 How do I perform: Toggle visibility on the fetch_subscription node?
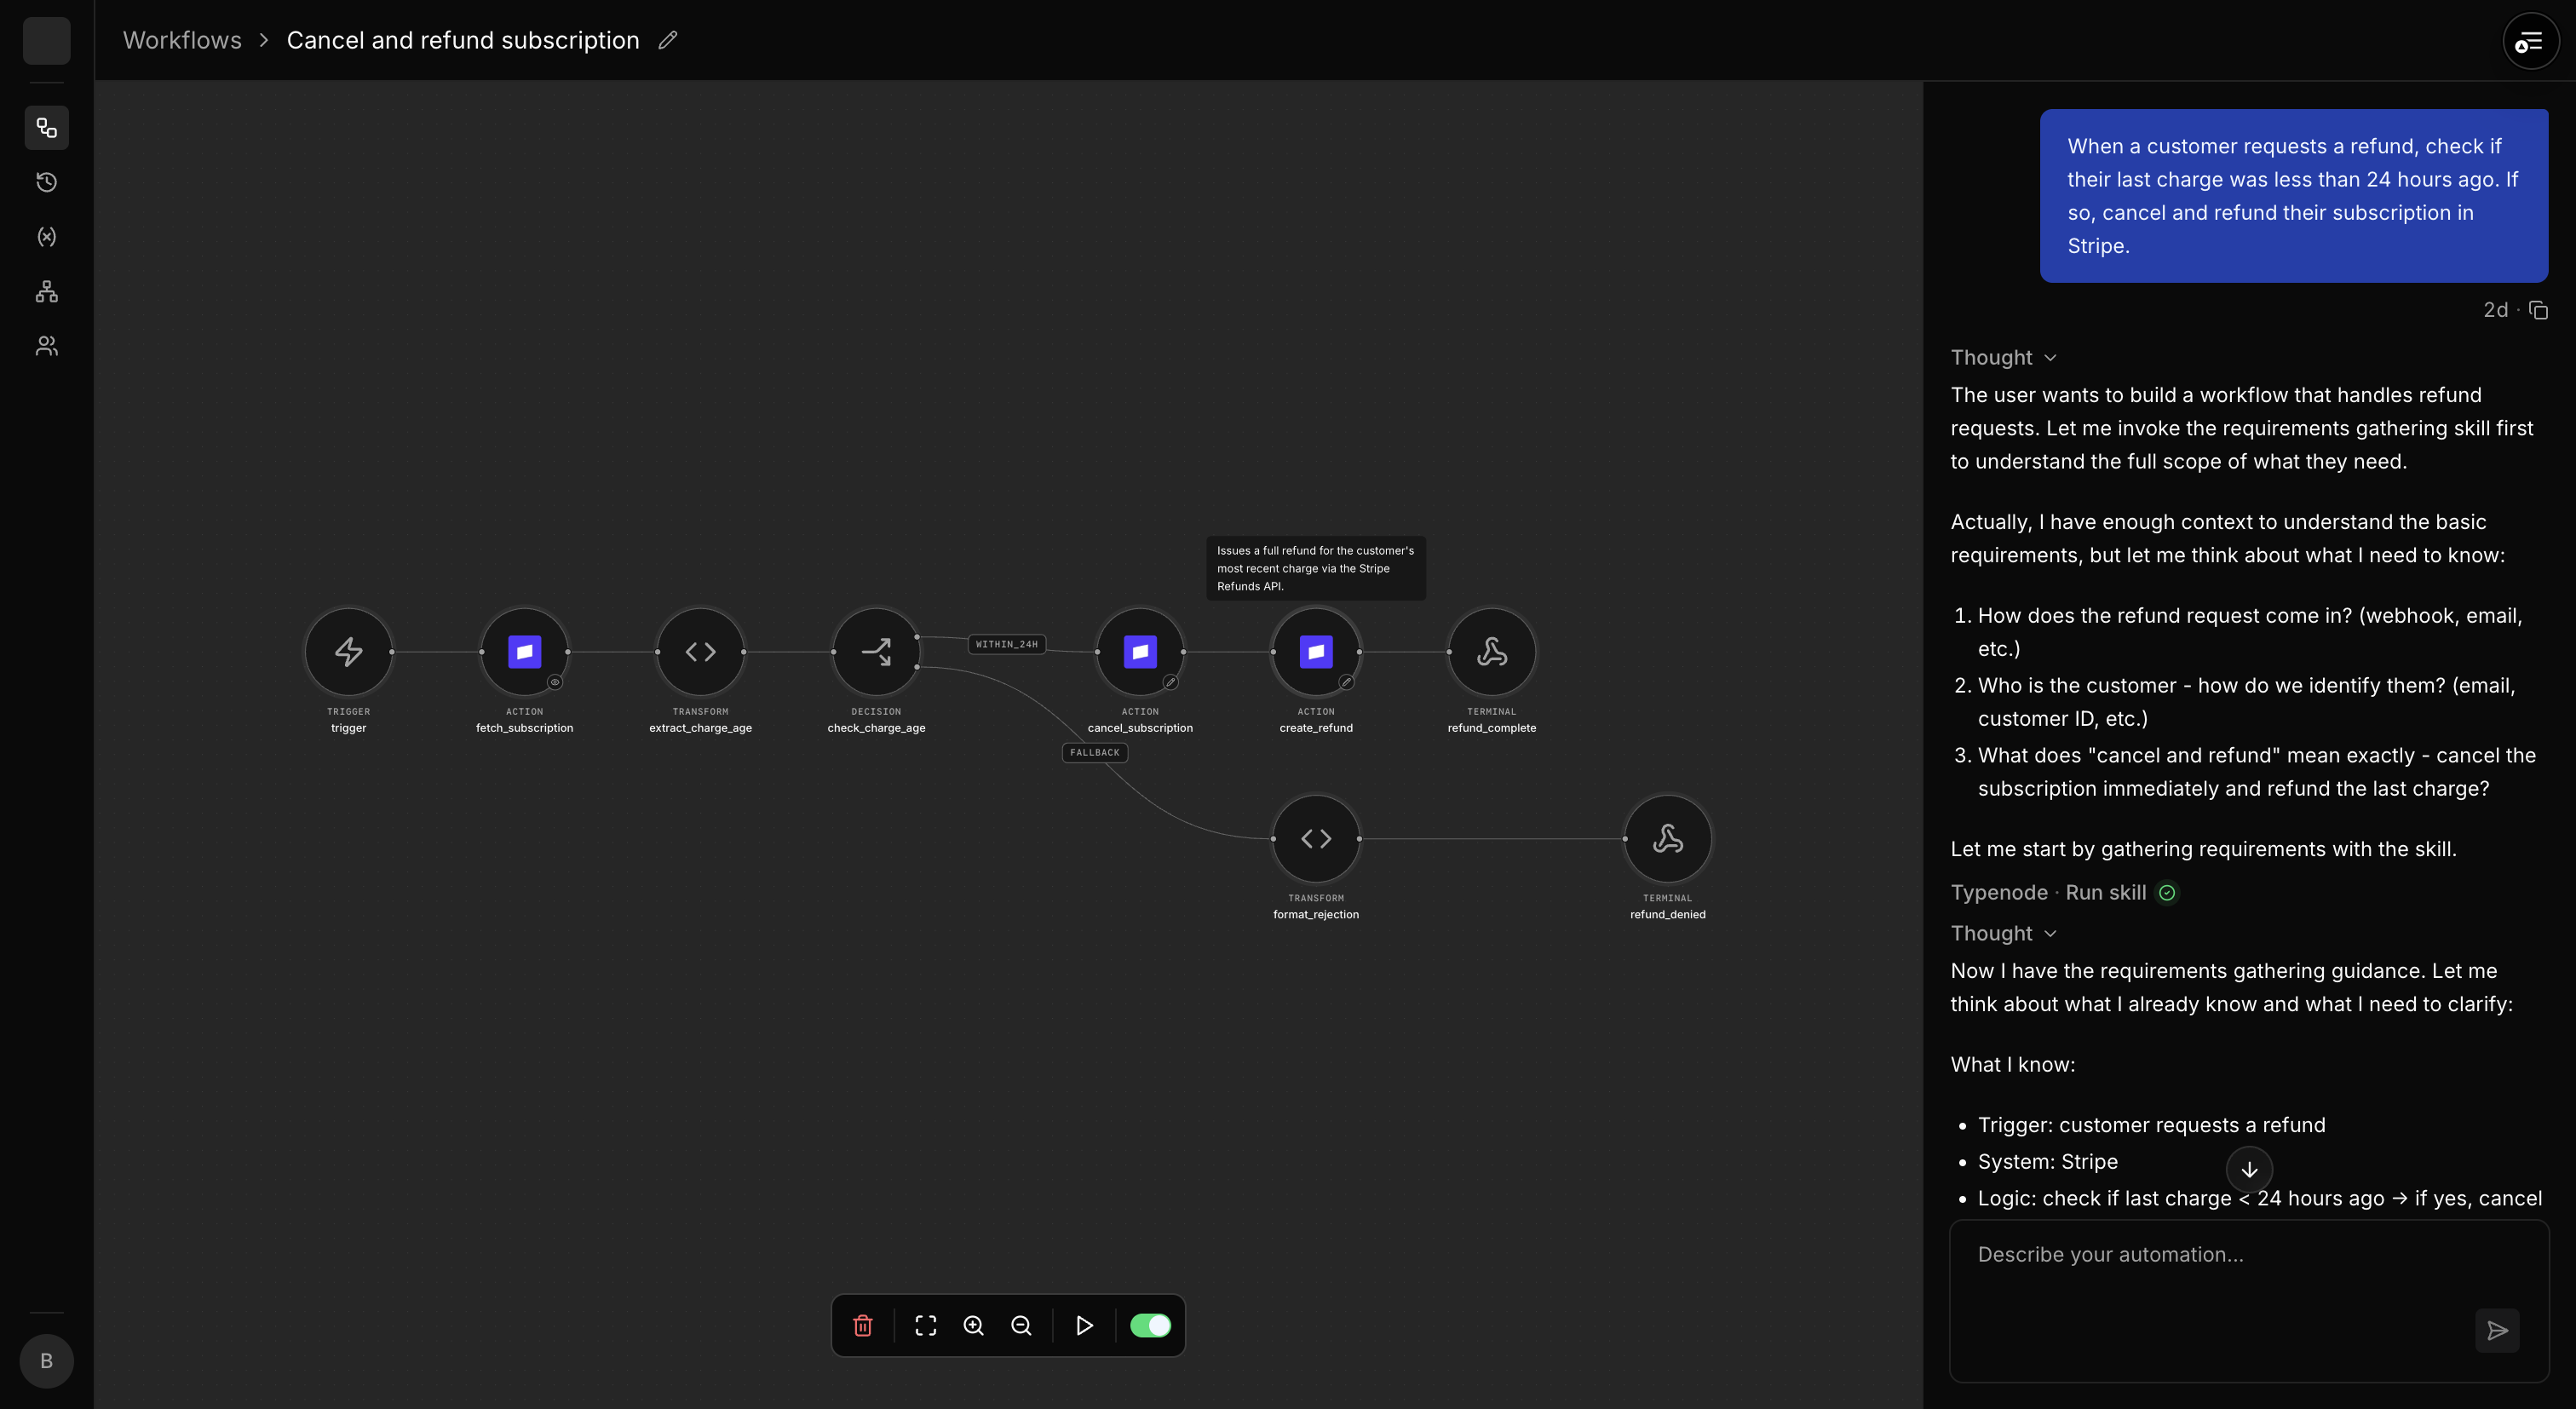(556, 682)
